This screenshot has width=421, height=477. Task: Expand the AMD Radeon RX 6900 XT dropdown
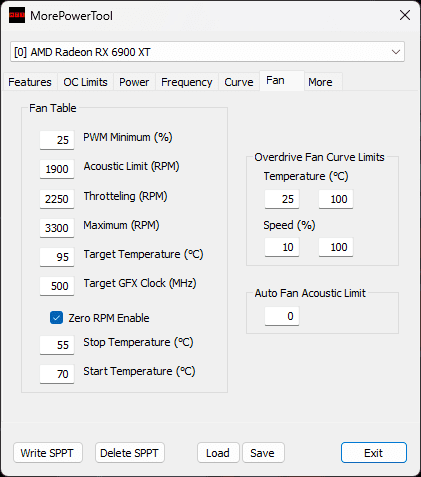pyautogui.click(x=207, y=52)
